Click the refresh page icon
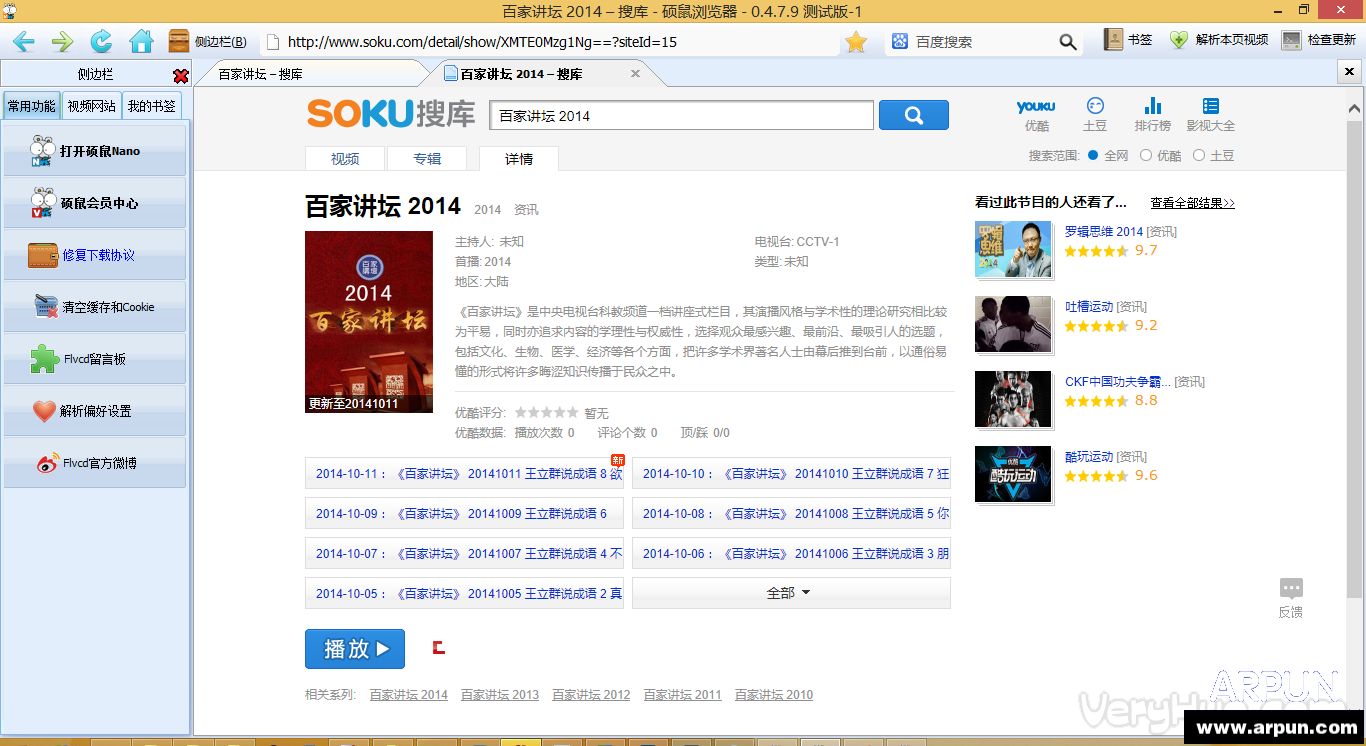The height and width of the screenshot is (746, 1366). tap(101, 41)
